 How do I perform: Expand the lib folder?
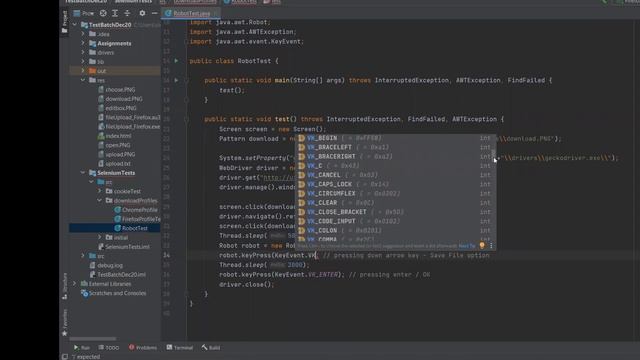click(83, 62)
